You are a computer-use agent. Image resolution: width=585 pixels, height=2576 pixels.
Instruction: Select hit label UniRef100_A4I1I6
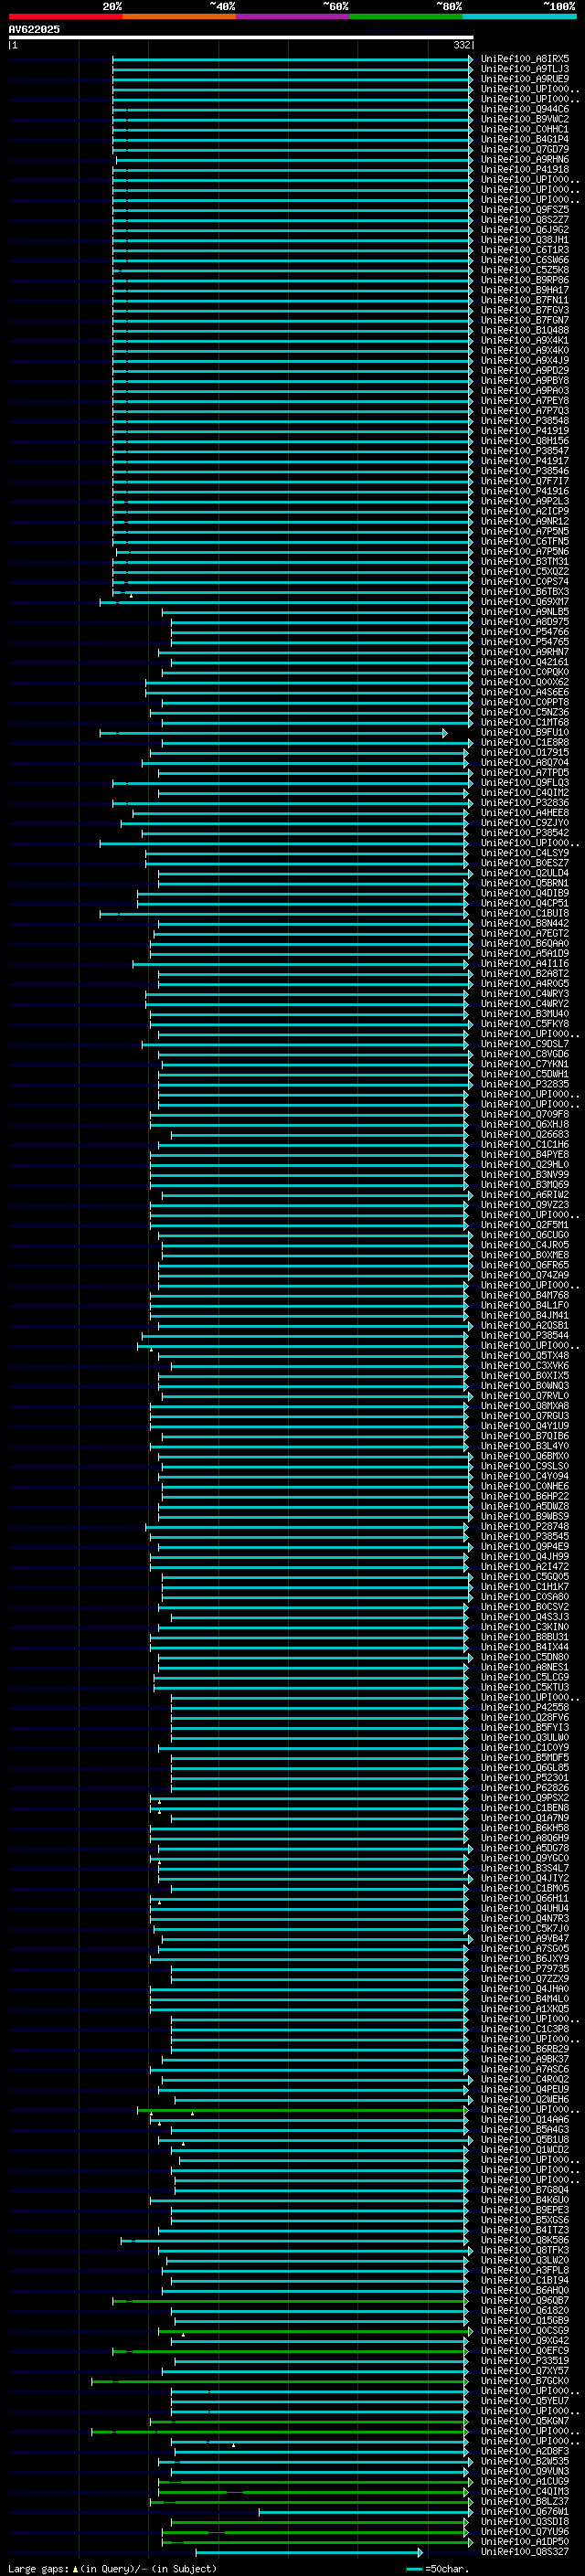525,964
